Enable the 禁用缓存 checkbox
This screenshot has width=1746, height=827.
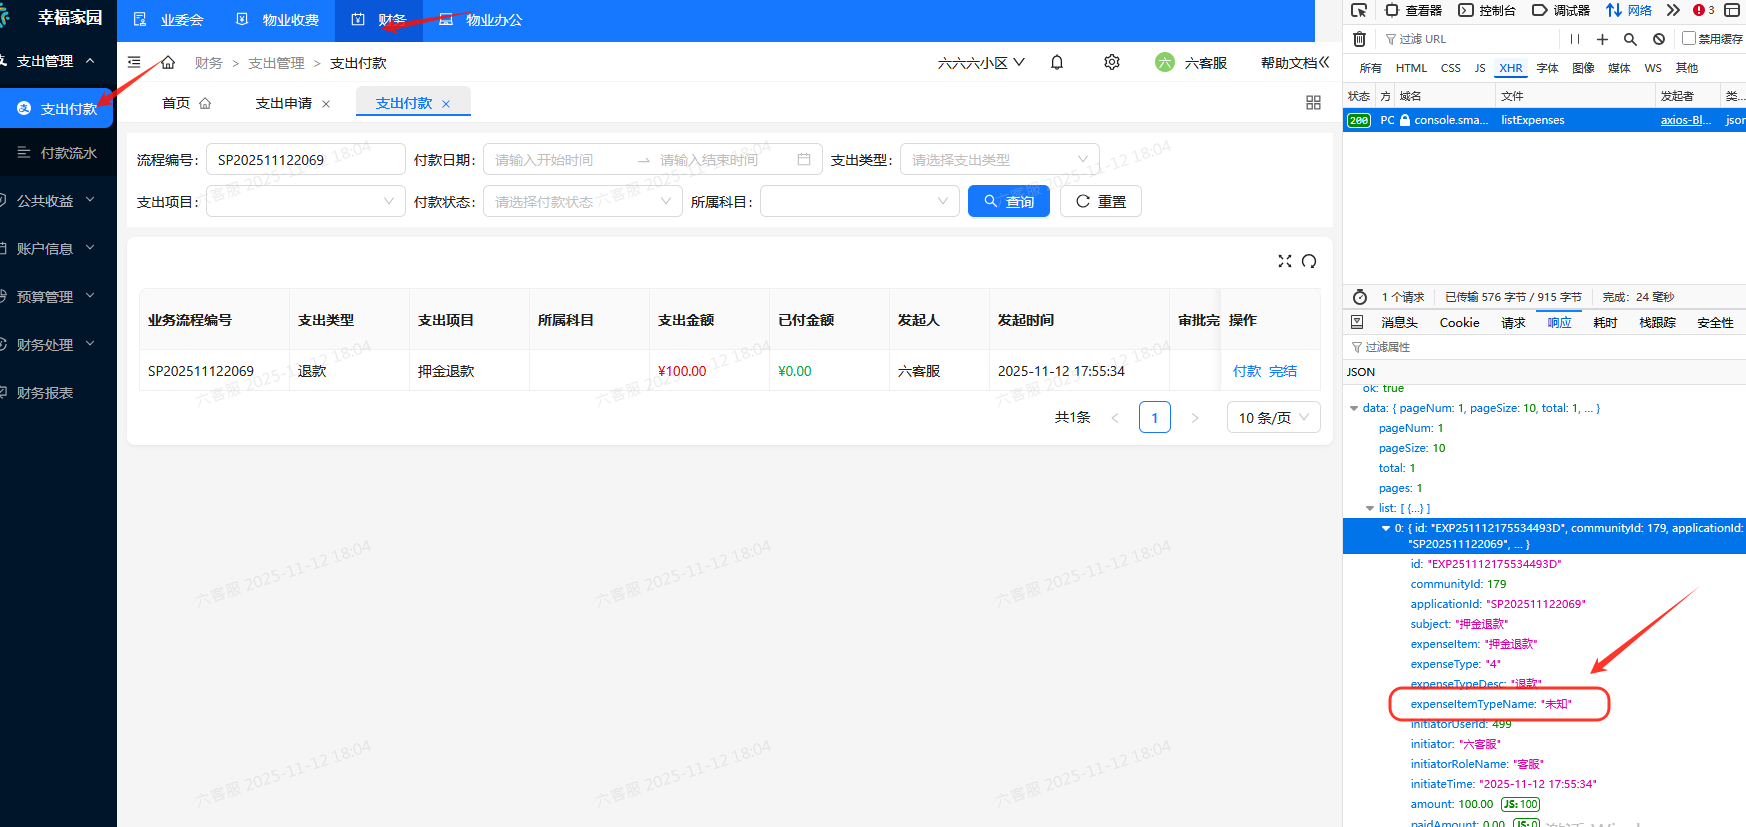click(x=1689, y=38)
